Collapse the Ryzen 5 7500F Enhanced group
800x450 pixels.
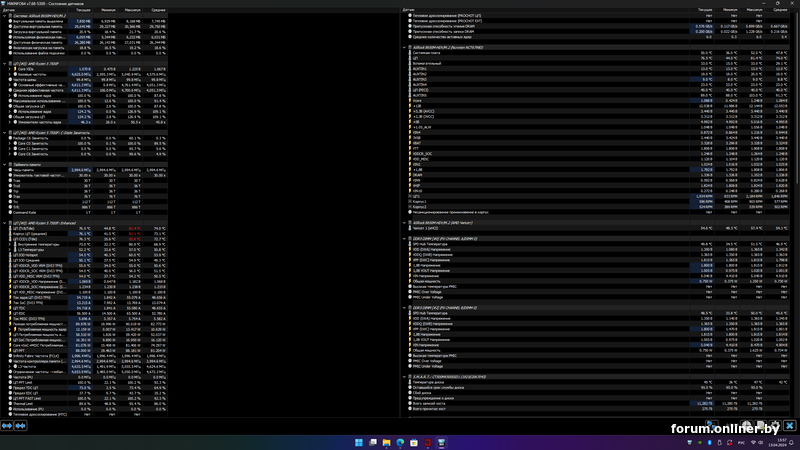coord(5,223)
